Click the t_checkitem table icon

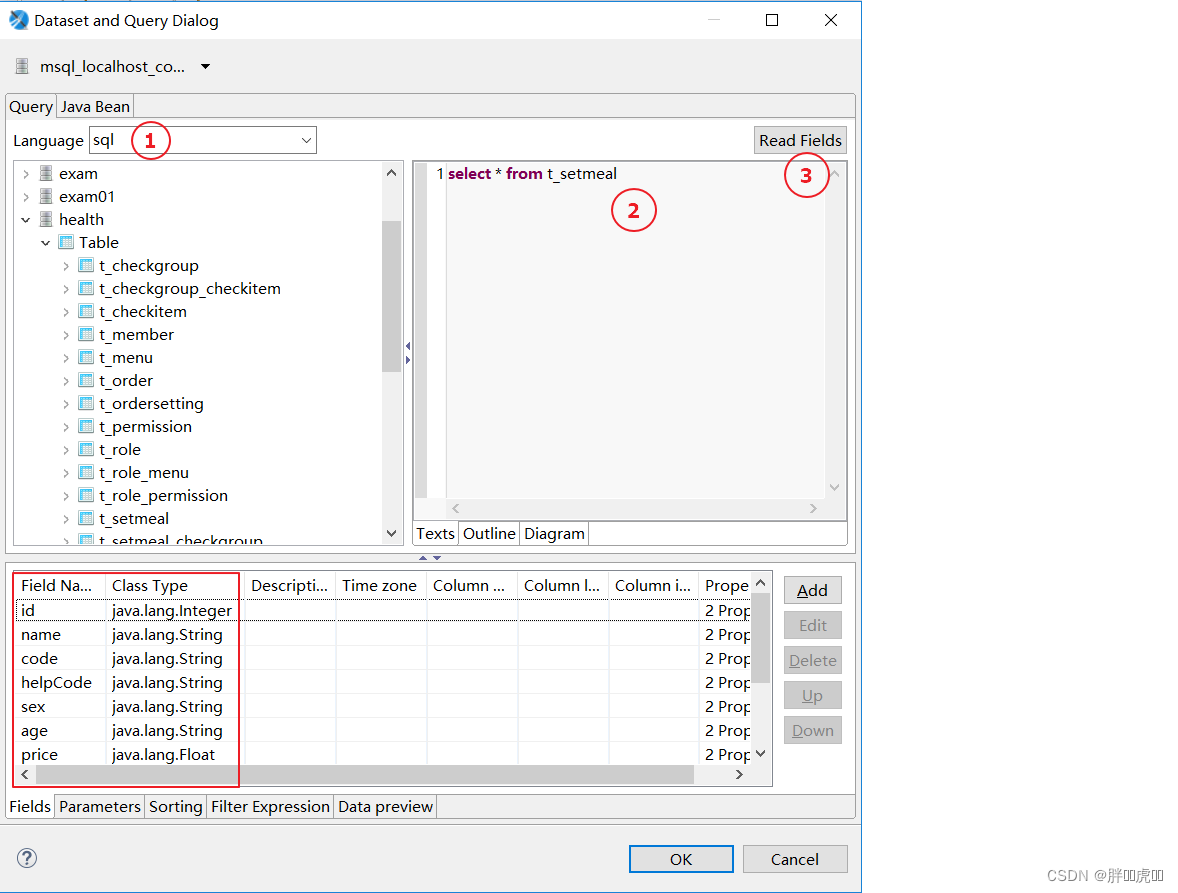pyautogui.click(x=86, y=312)
